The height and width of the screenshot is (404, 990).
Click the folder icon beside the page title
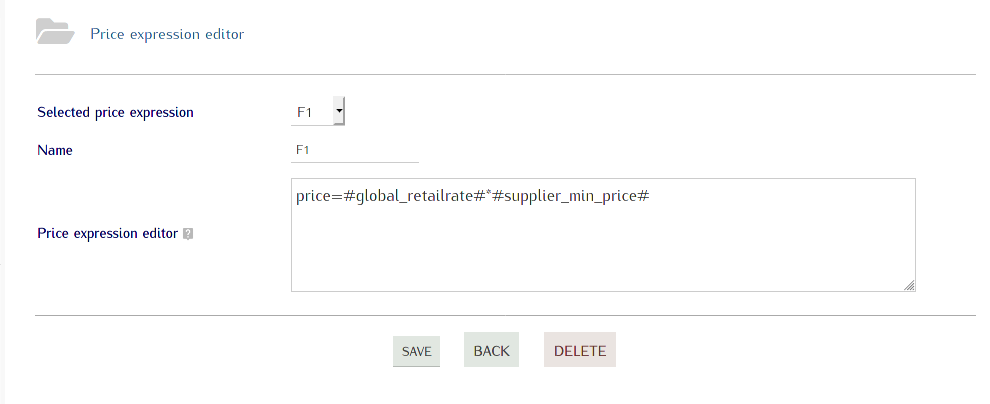click(55, 32)
